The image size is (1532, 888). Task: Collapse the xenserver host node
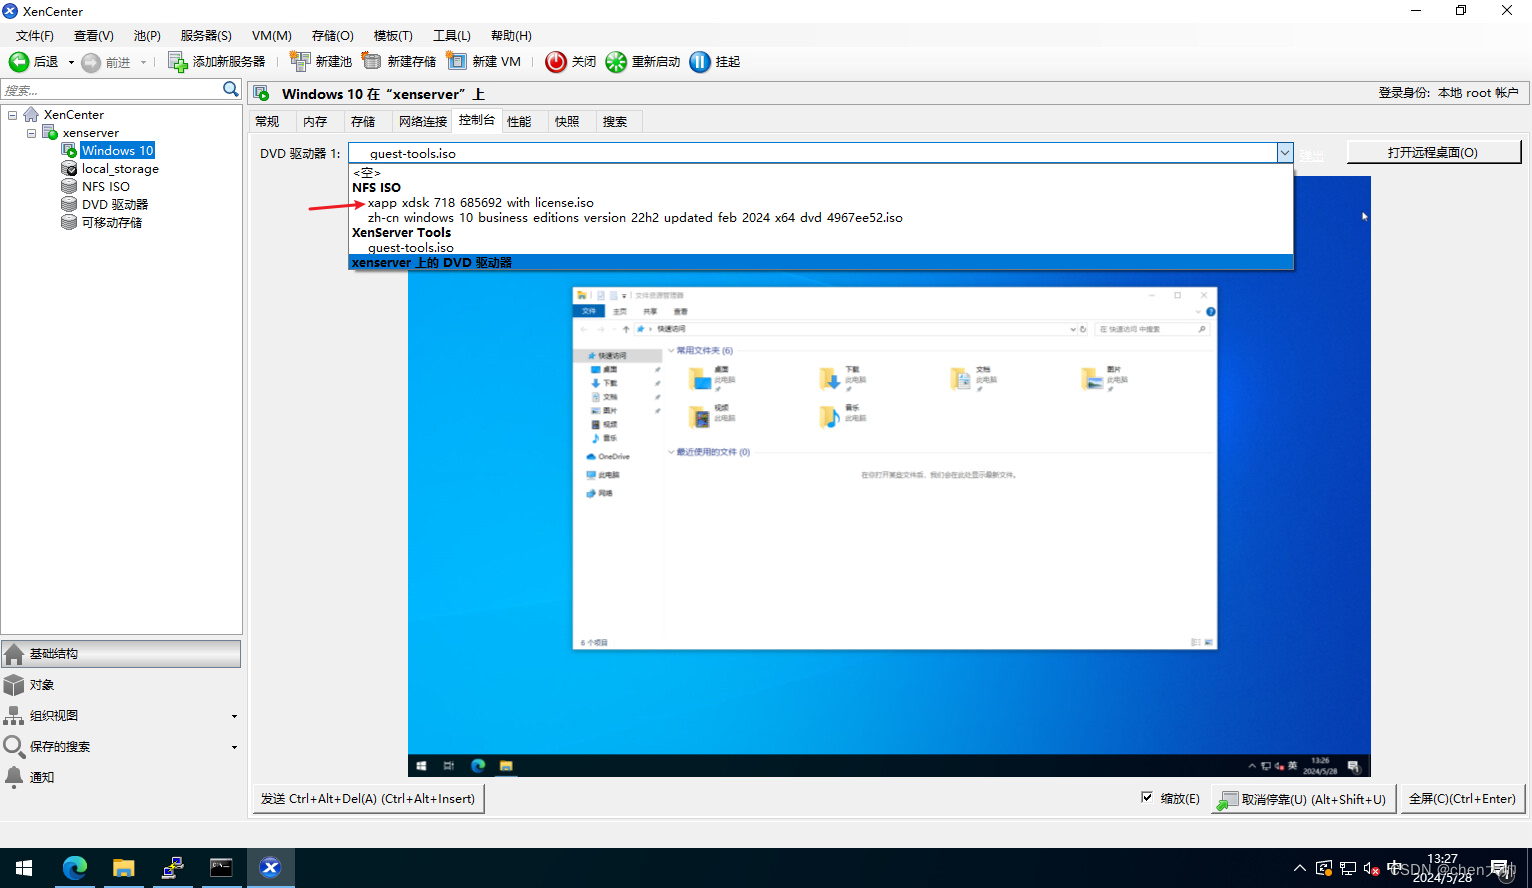coord(31,133)
